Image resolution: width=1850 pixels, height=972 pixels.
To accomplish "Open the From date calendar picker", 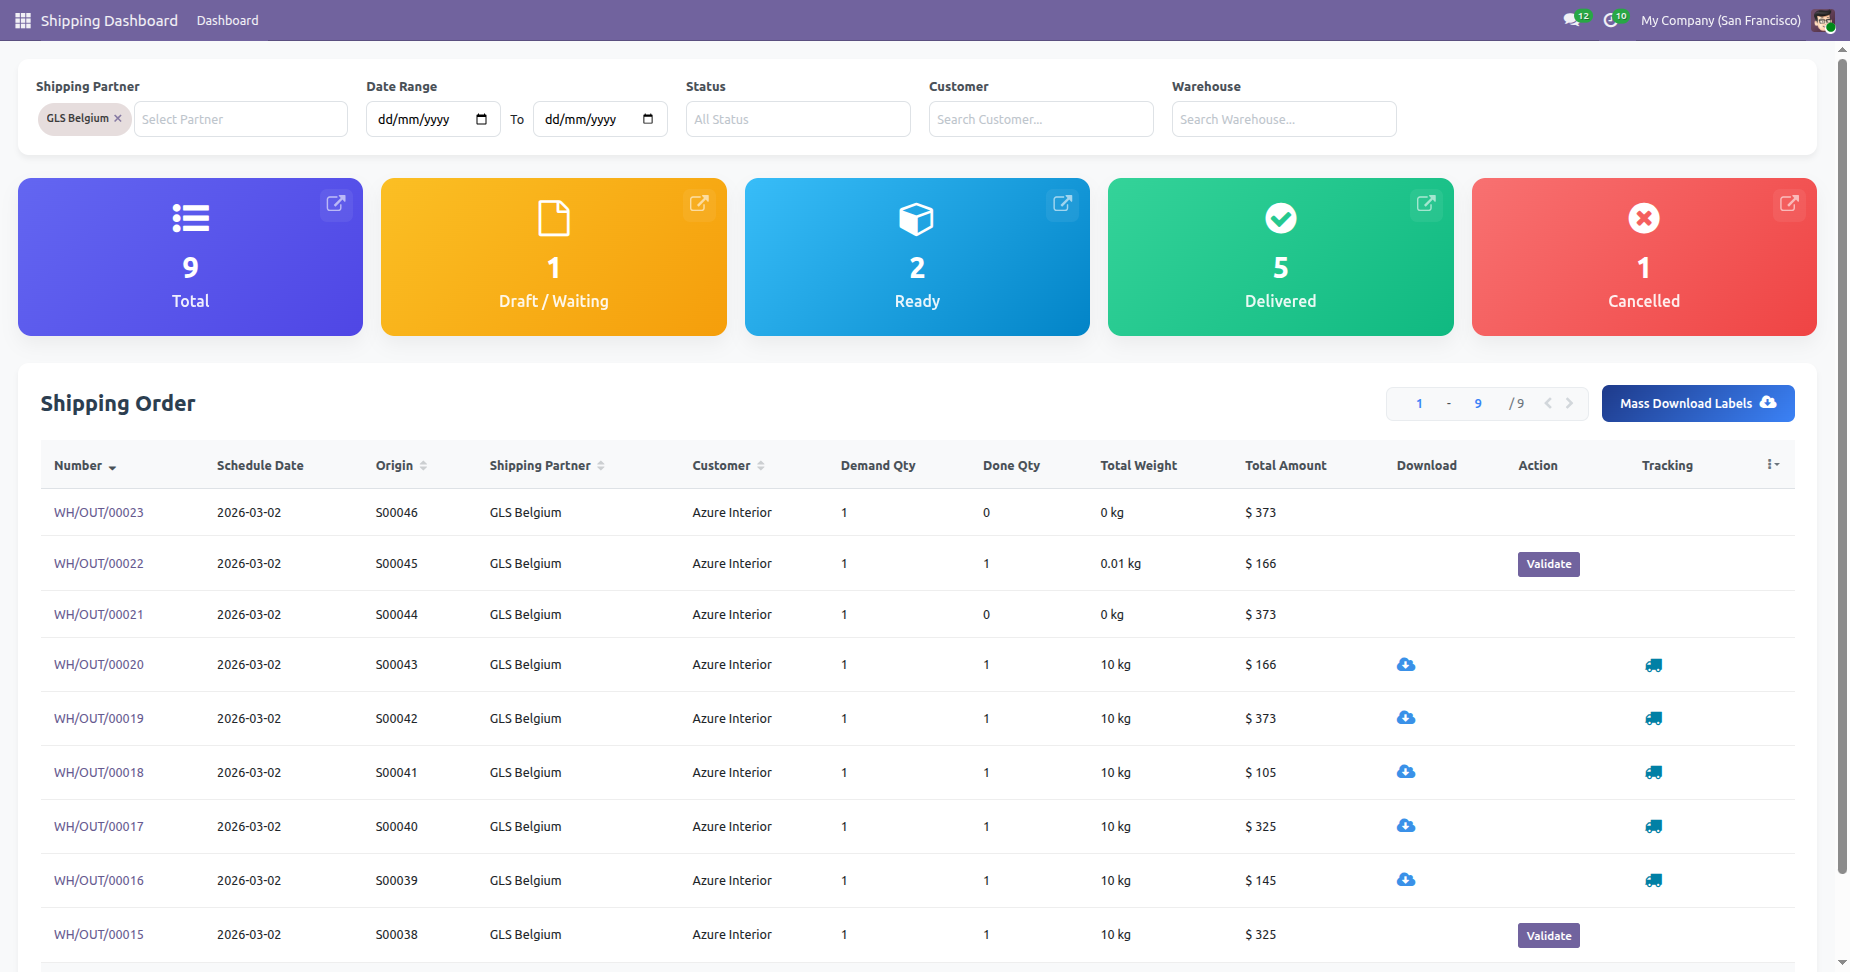I will pos(481,119).
